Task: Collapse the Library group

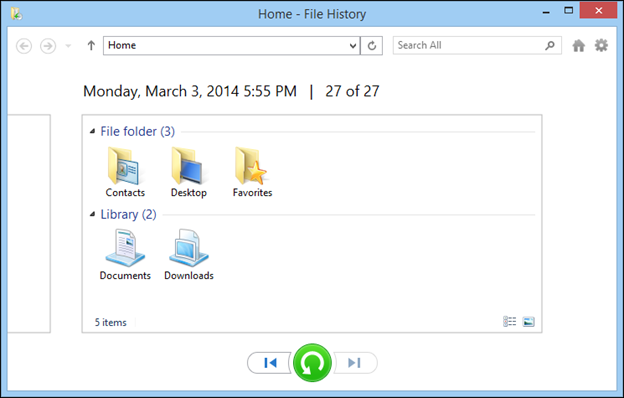Action: pos(92,215)
